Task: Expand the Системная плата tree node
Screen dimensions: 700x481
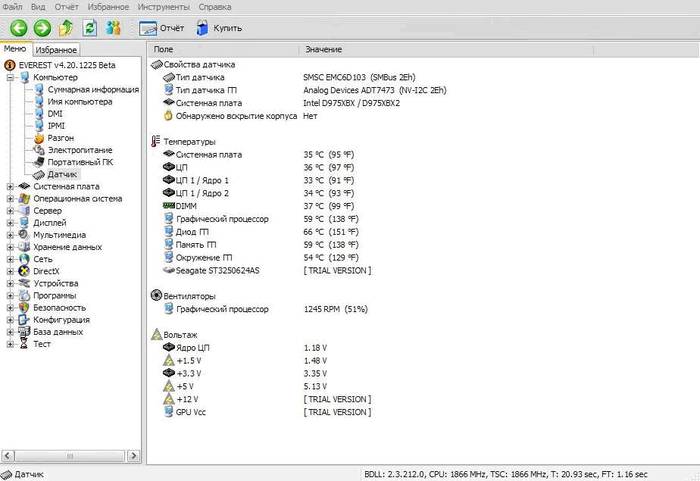Action: coord(10,186)
